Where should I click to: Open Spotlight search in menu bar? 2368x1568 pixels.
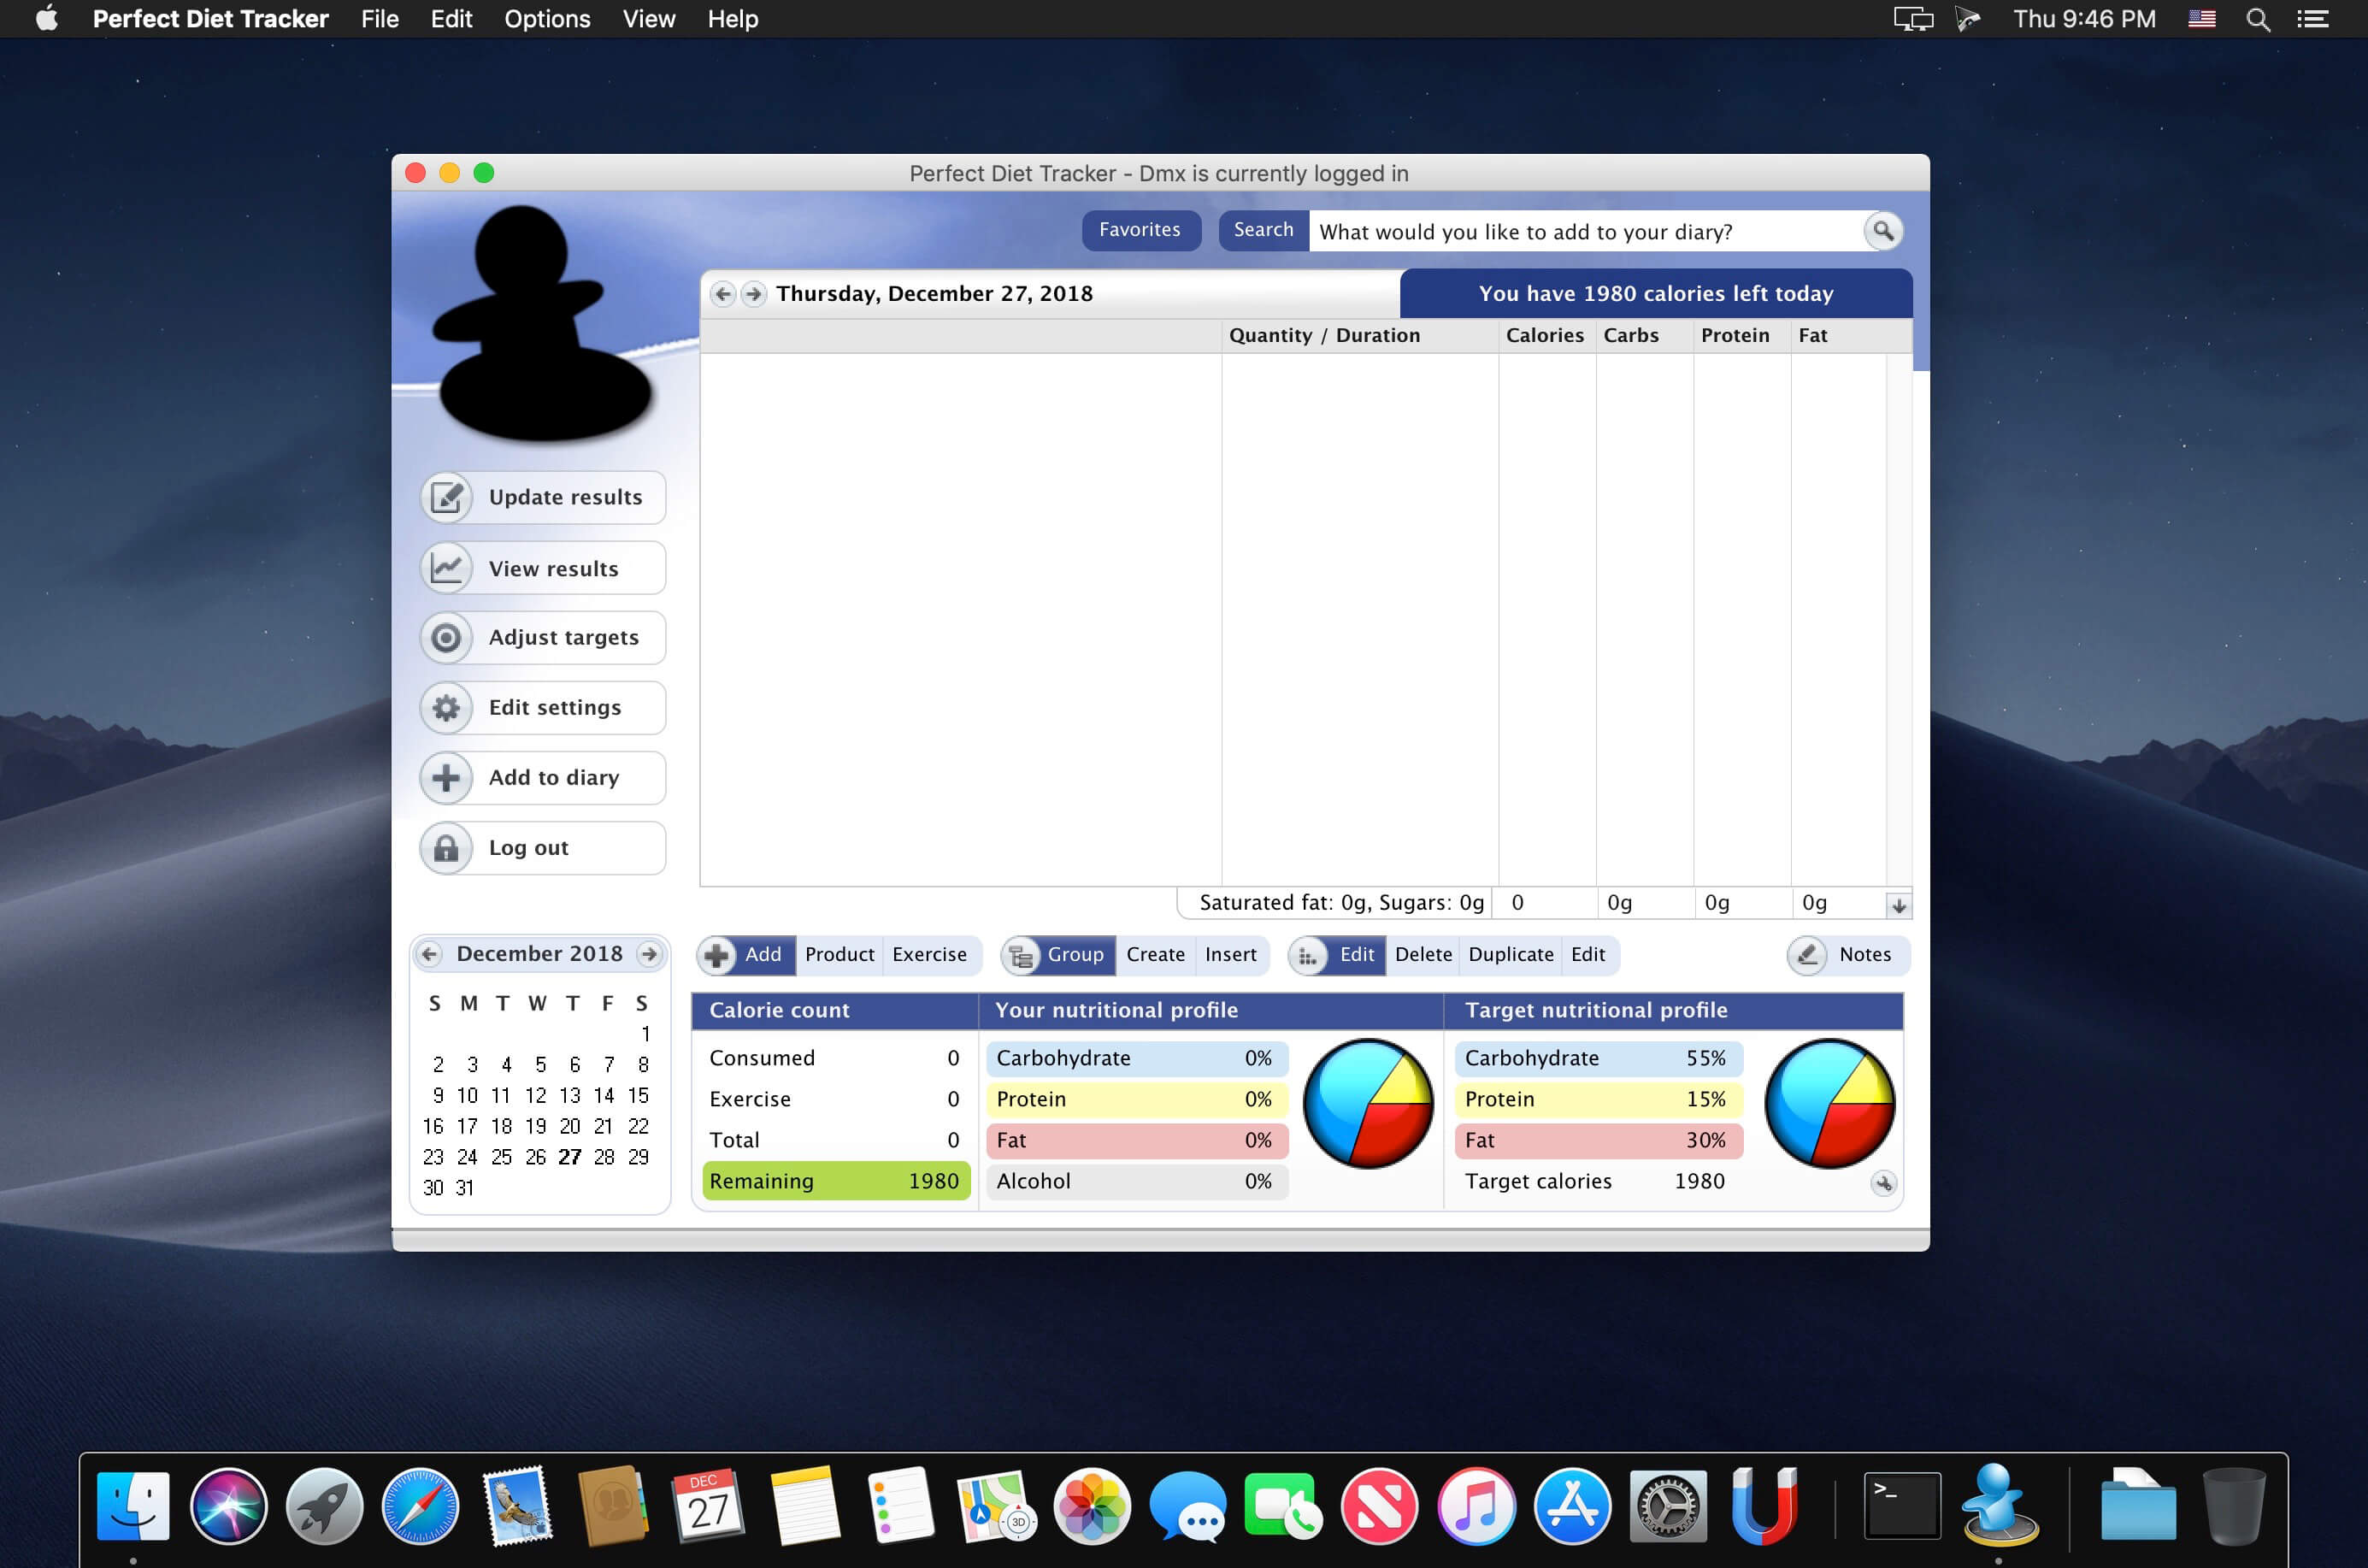(2258, 19)
